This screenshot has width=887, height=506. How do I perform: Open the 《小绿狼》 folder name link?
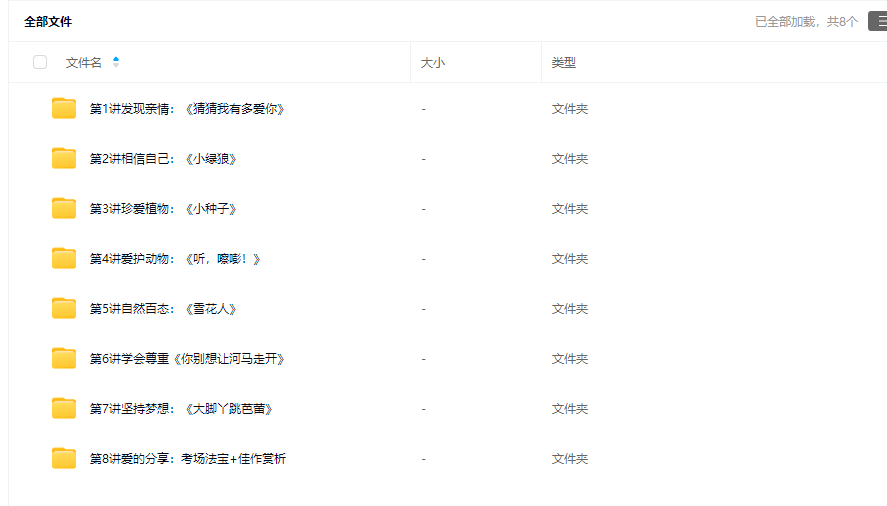pos(163,159)
